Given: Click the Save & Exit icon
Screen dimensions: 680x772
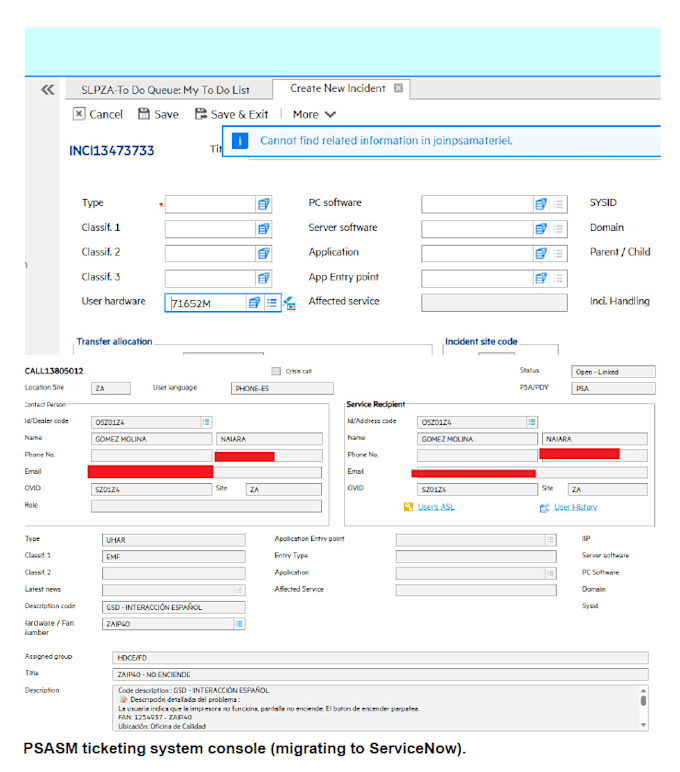Looking at the screenshot, I should coord(200,114).
